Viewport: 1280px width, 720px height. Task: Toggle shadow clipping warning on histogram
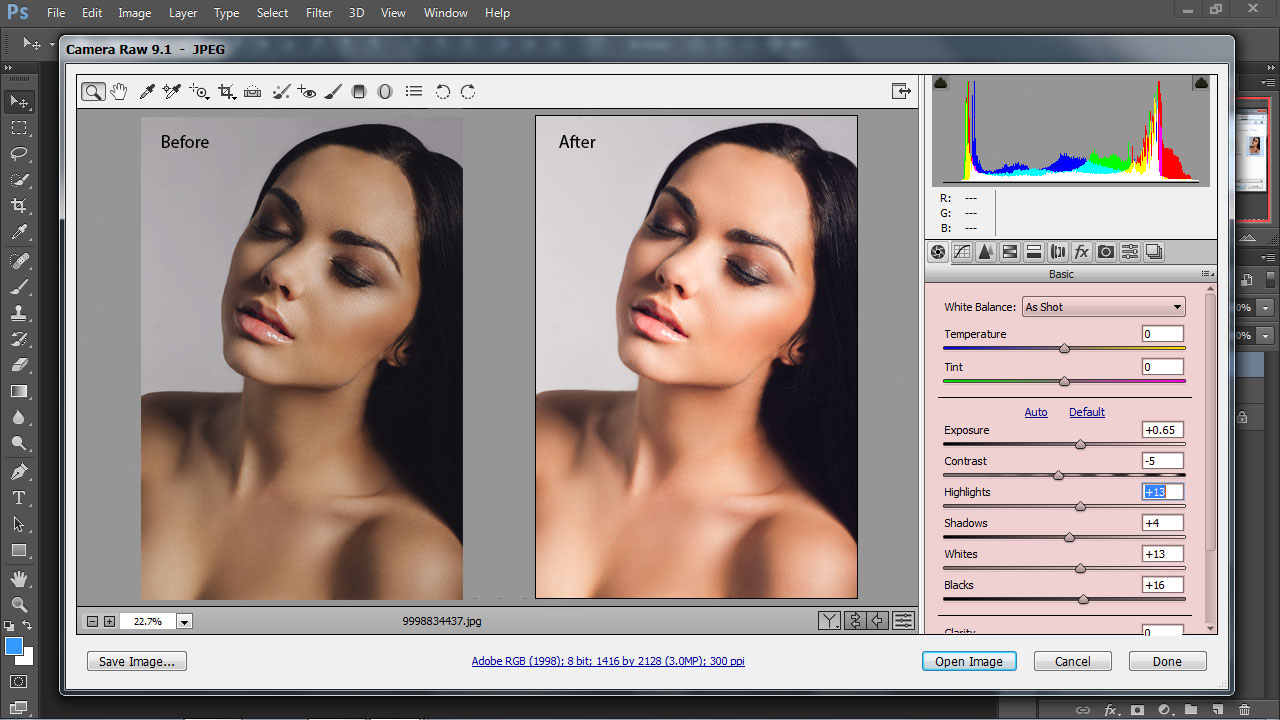coord(941,84)
